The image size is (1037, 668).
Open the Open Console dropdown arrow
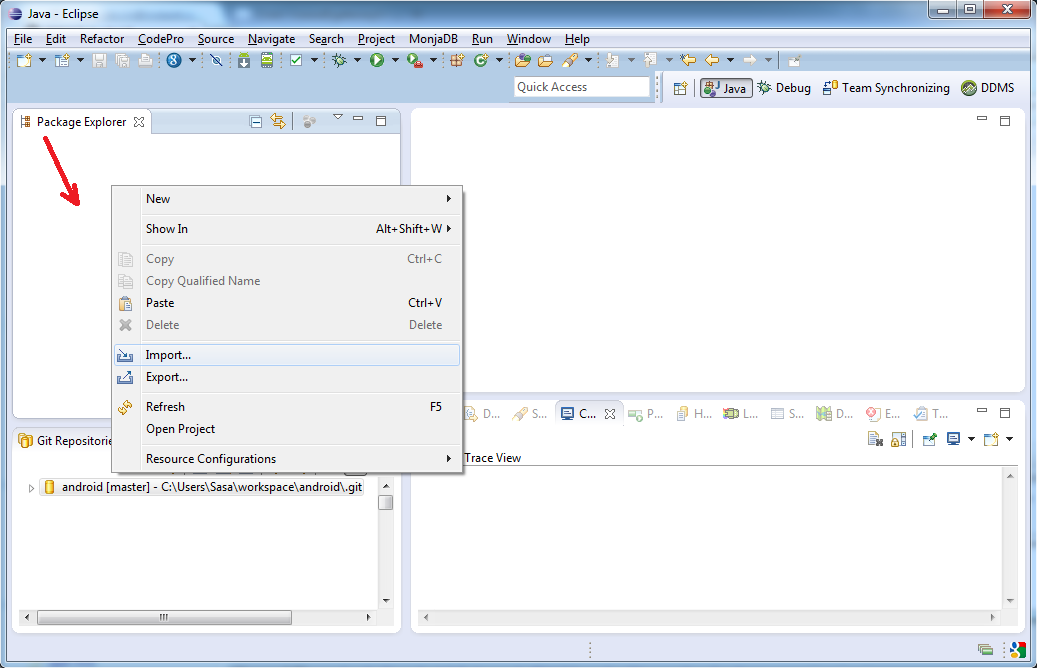pos(1009,439)
